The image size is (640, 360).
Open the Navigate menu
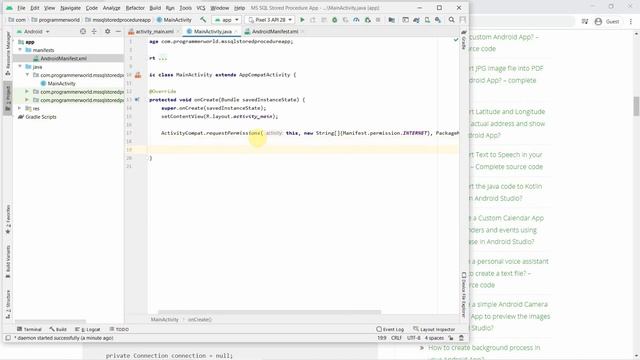[70, 8]
